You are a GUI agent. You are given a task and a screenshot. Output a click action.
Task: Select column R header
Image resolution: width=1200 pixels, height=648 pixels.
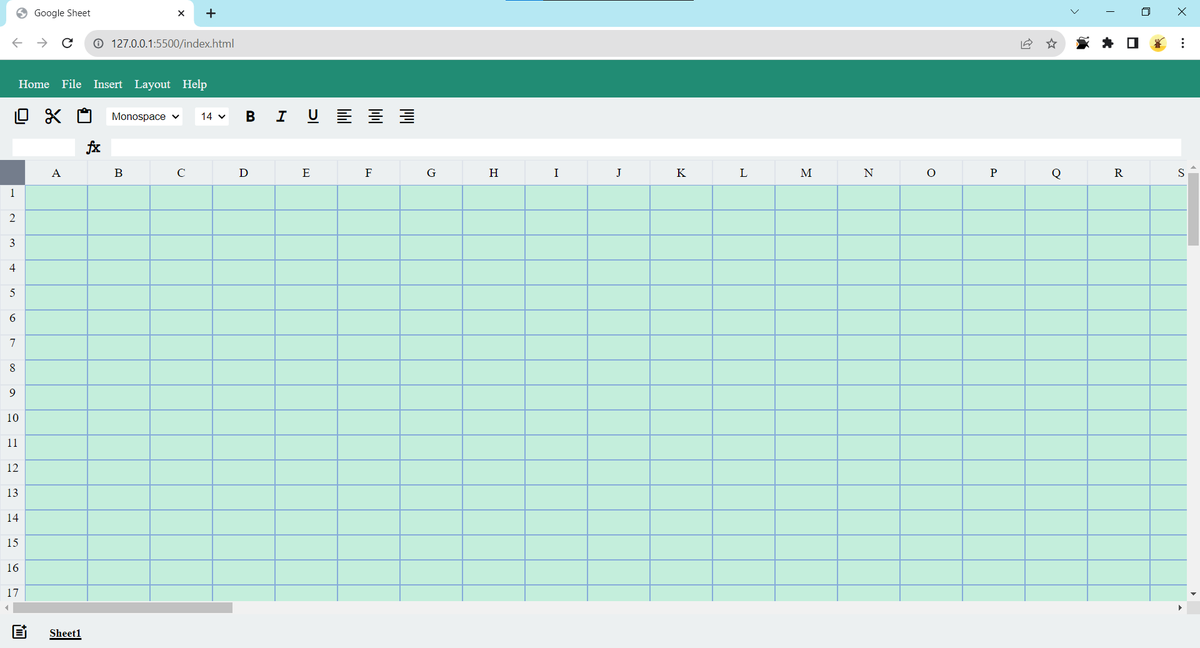pyautogui.click(x=1119, y=172)
